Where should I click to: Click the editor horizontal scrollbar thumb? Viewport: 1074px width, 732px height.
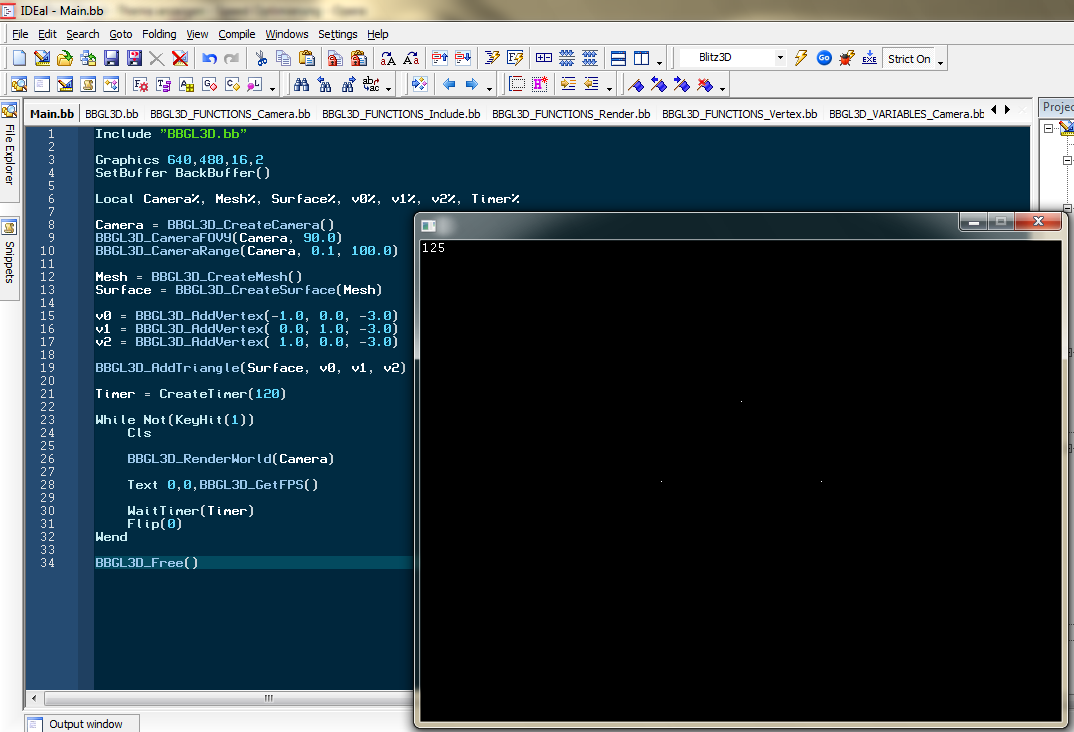coord(268,699)
